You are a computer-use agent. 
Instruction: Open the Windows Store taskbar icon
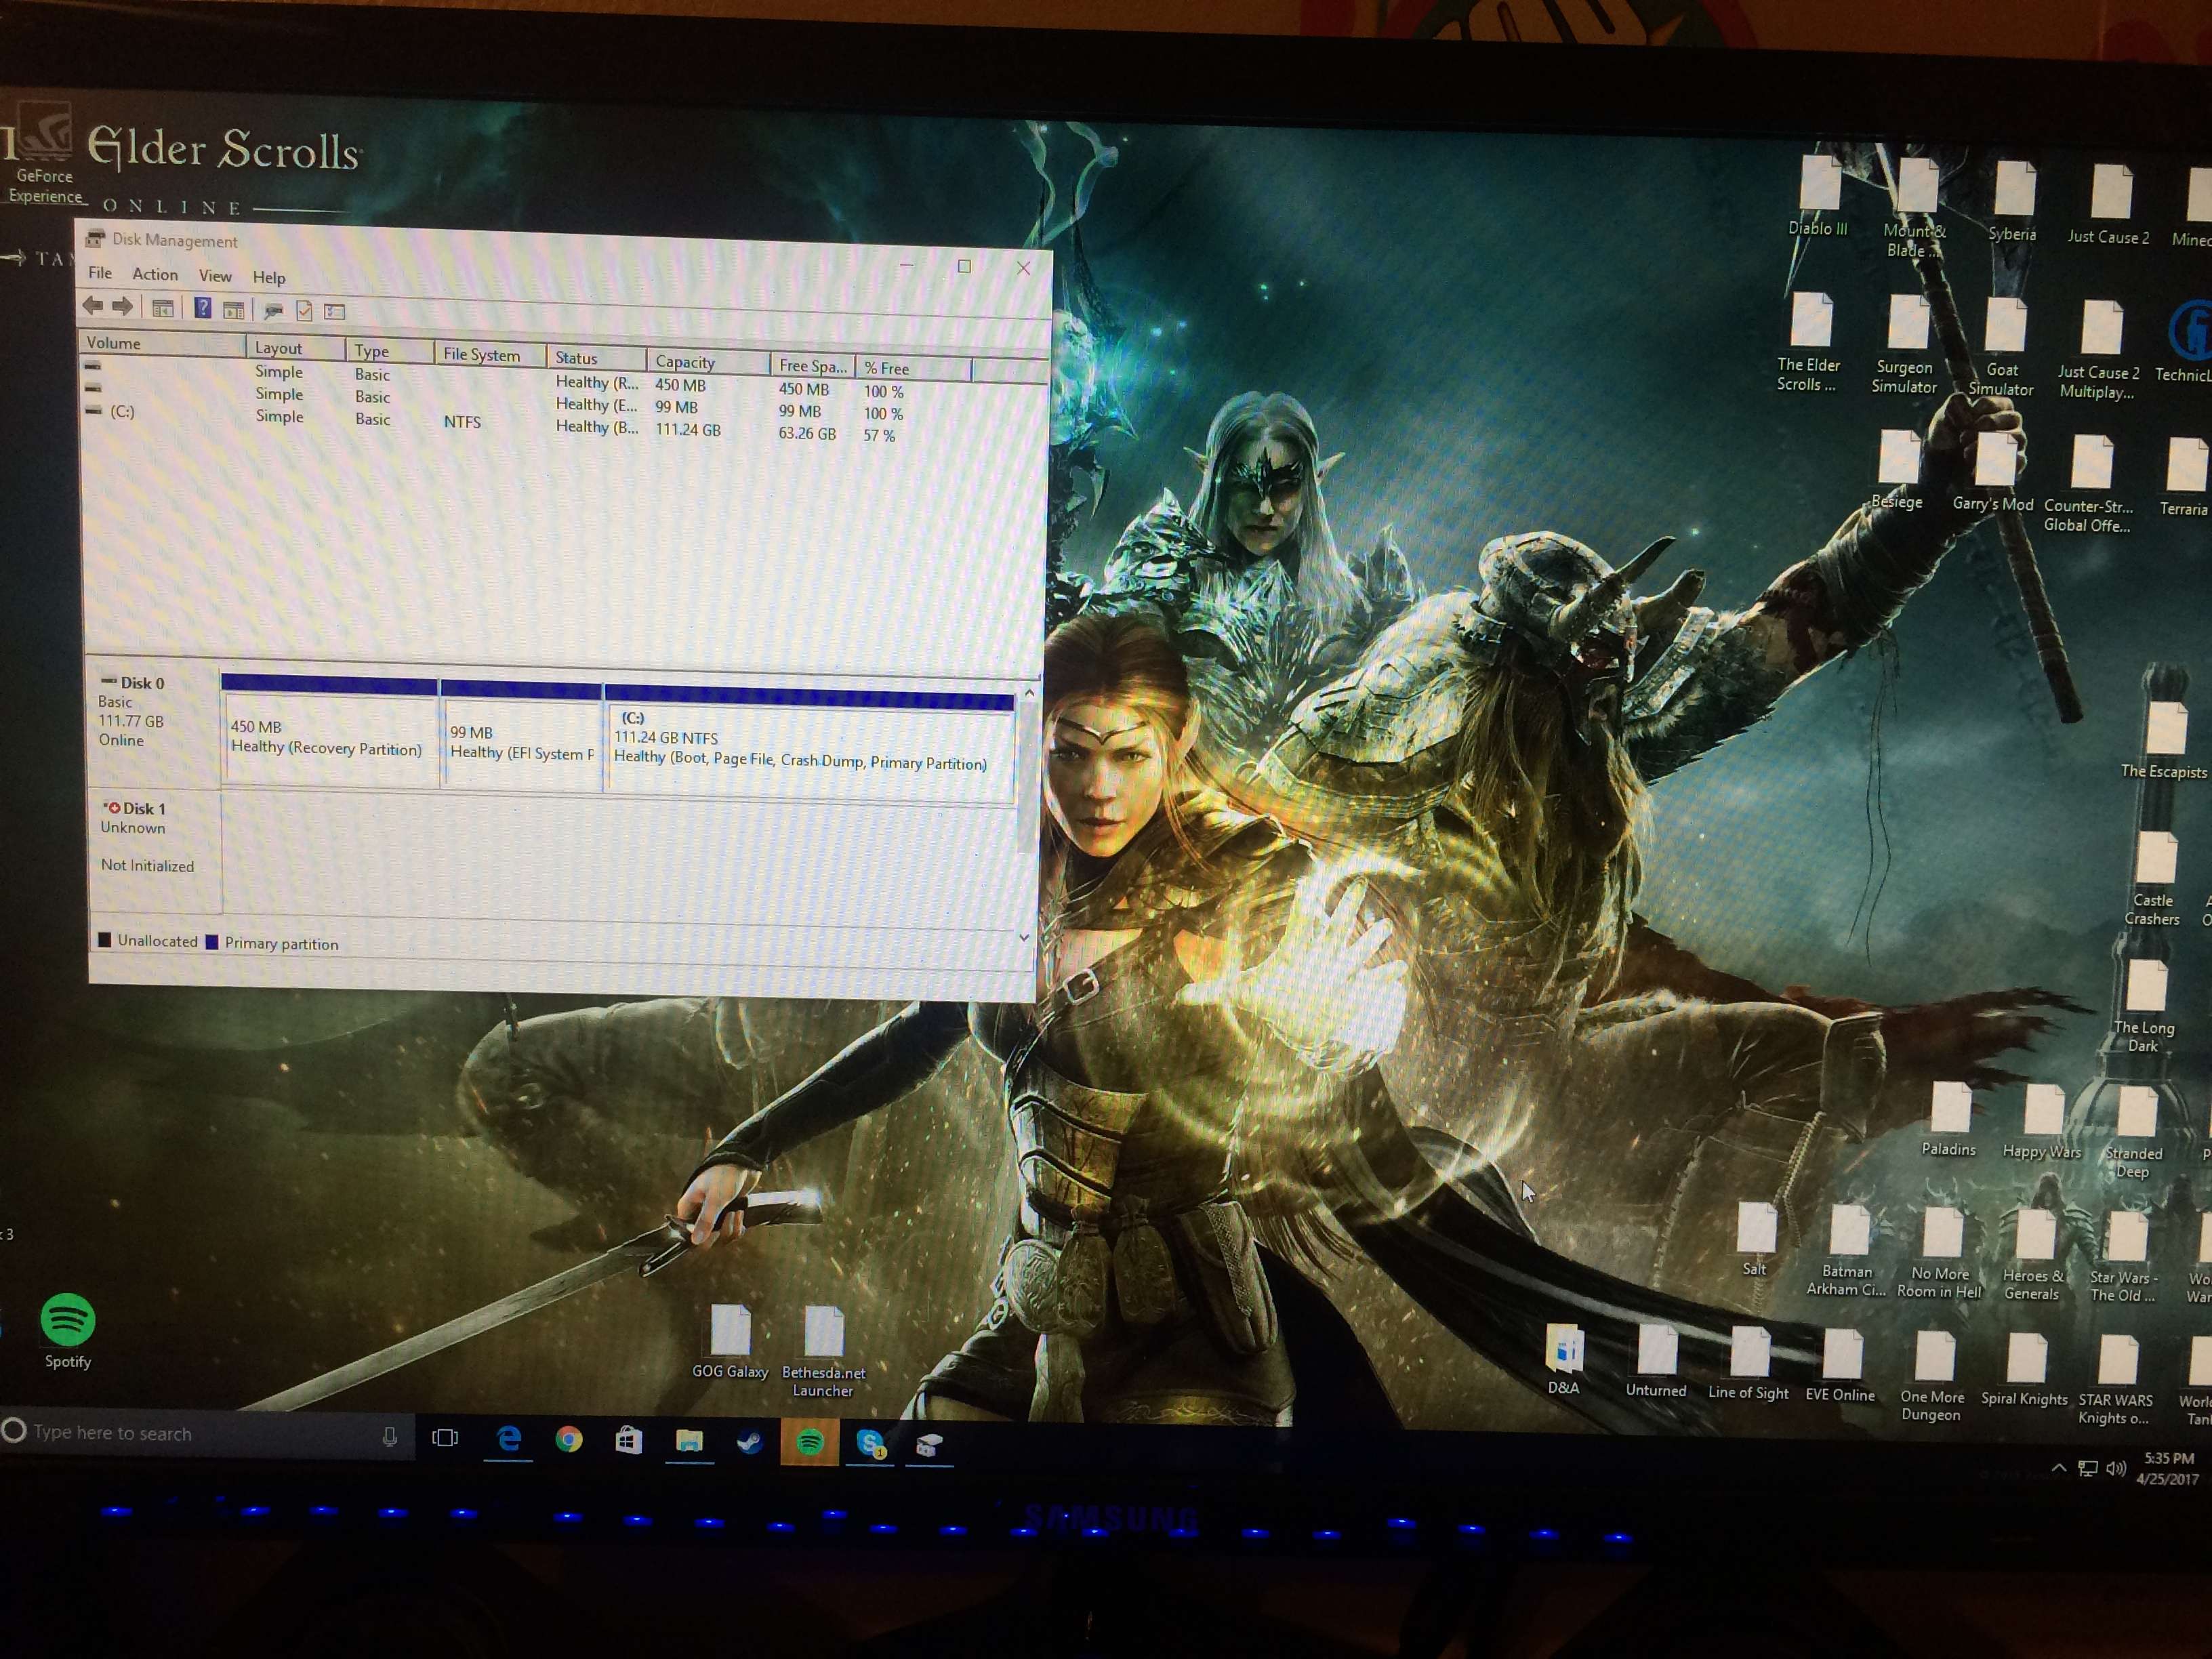click(x=629, y=1441)
